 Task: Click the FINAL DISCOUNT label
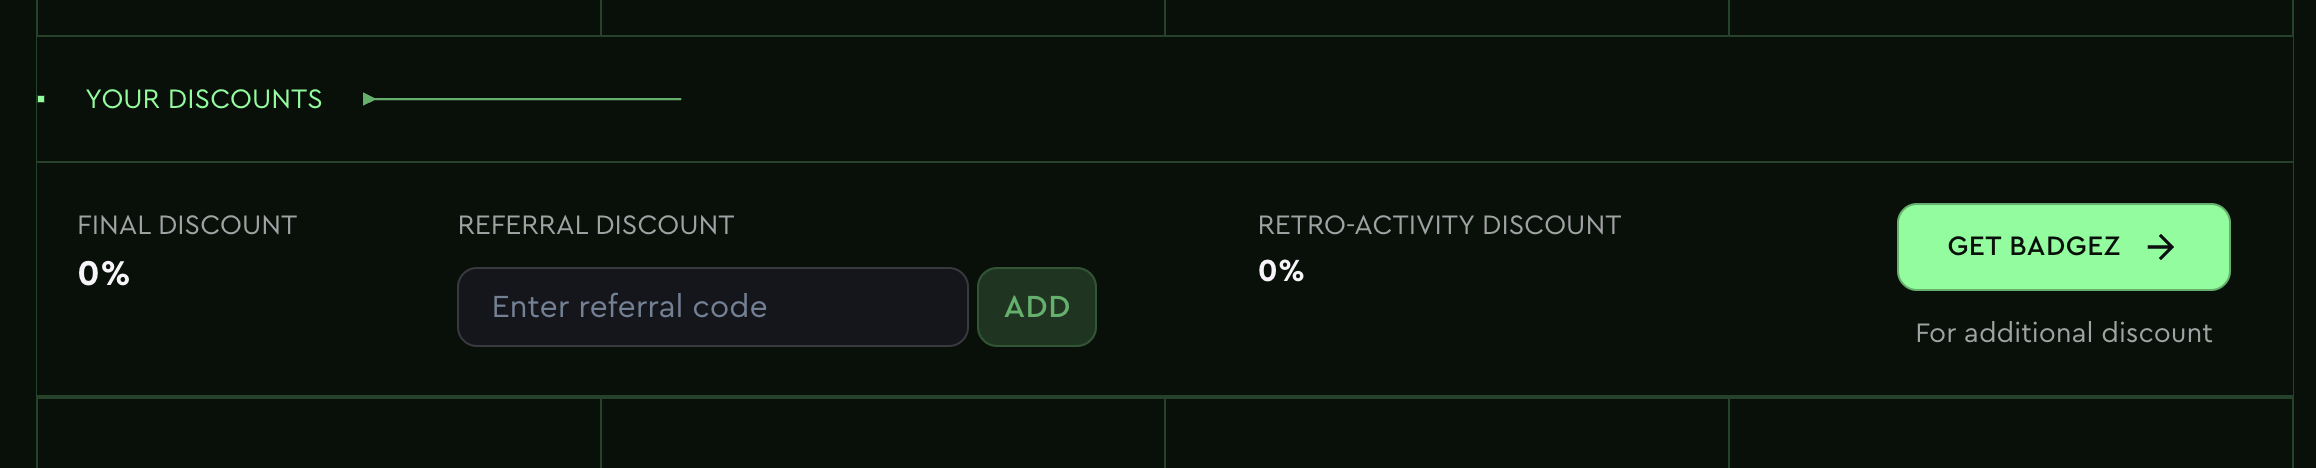click(x=187, y=225)
